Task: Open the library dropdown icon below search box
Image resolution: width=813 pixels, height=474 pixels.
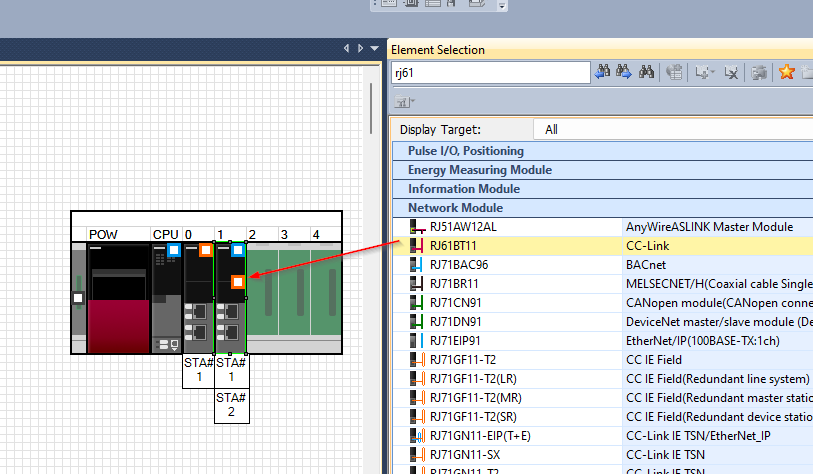Action: coord(405,102)
